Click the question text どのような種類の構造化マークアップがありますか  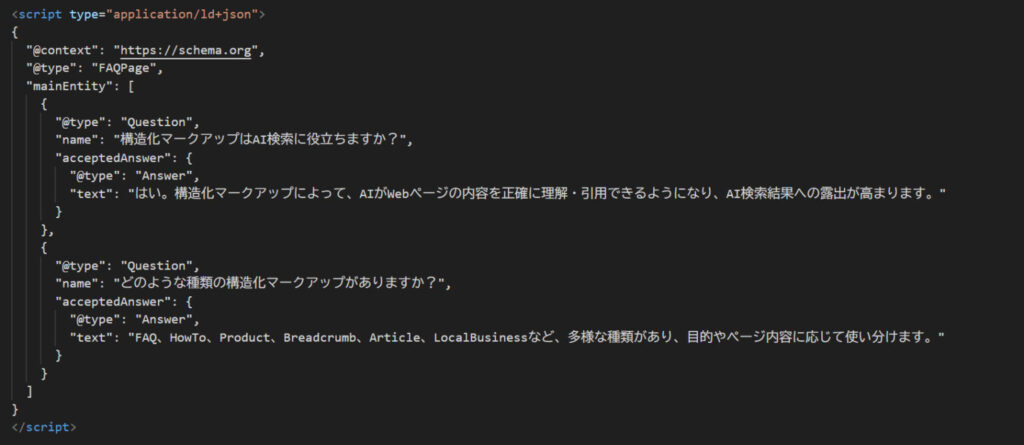[282, 284]
